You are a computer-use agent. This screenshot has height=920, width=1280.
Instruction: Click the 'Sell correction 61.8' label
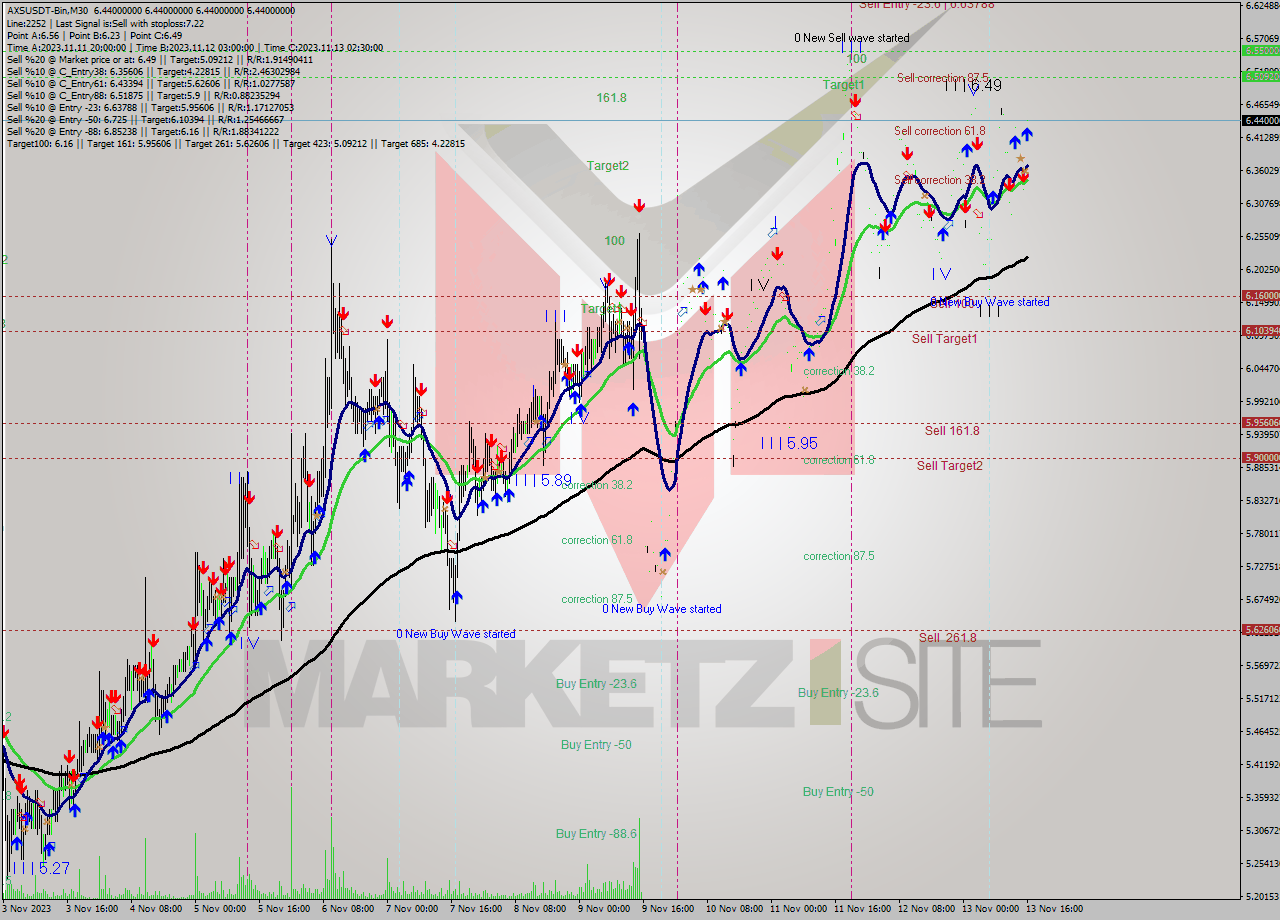coord(940,131)
